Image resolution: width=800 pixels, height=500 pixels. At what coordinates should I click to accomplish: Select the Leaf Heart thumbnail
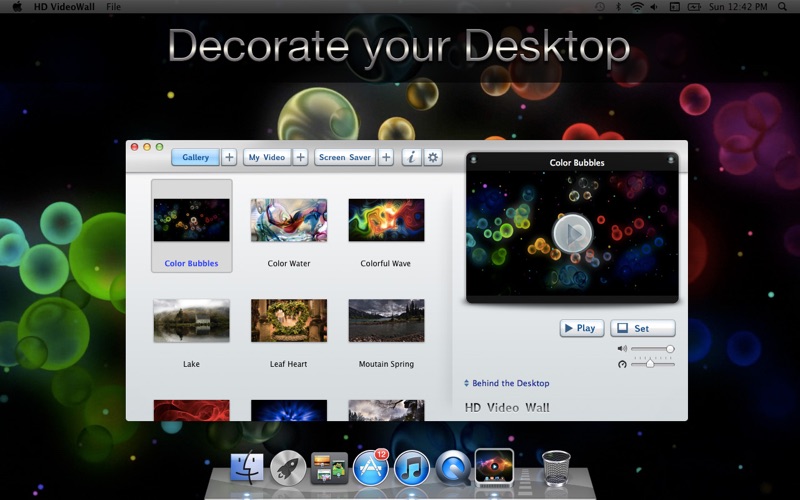tap(289, 320)
